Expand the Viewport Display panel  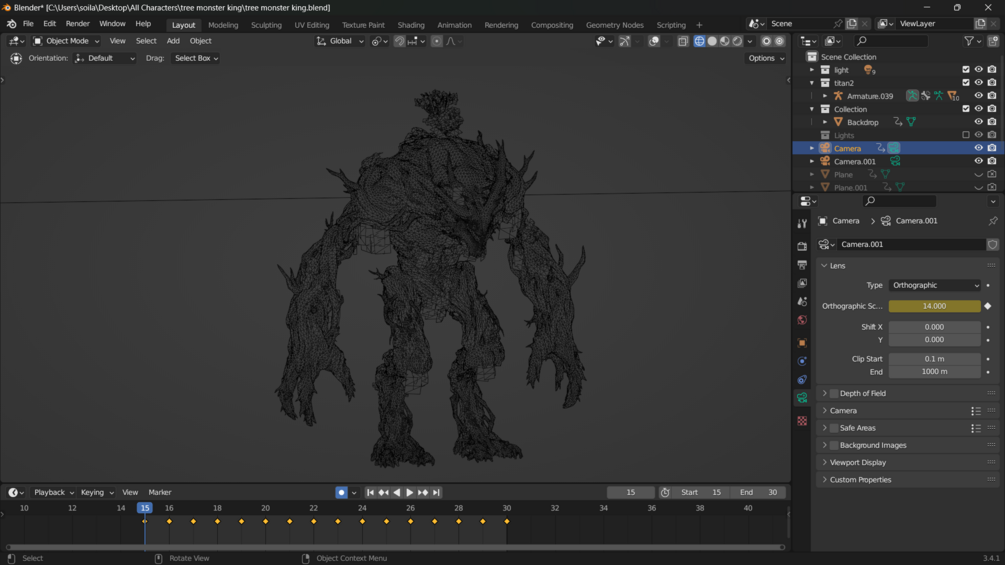858,462
